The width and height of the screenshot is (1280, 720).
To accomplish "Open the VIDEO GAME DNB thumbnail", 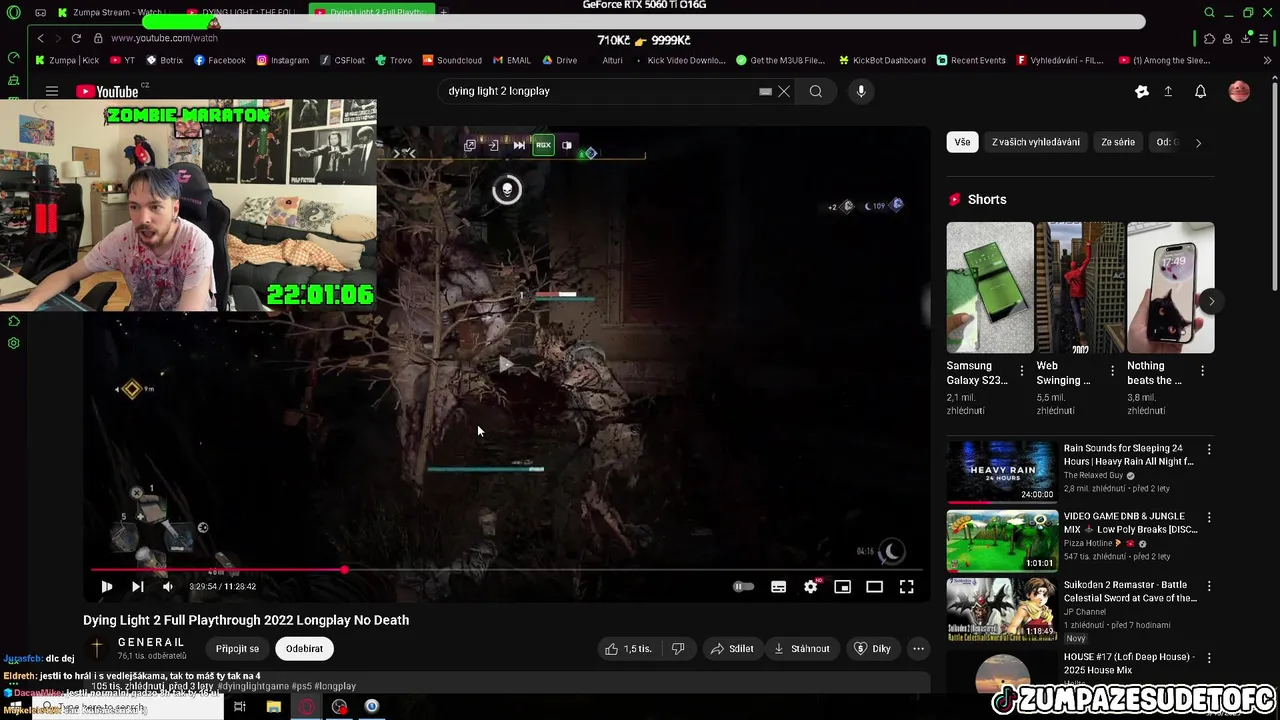I will pyautogui.click(x=1002, y=540).
